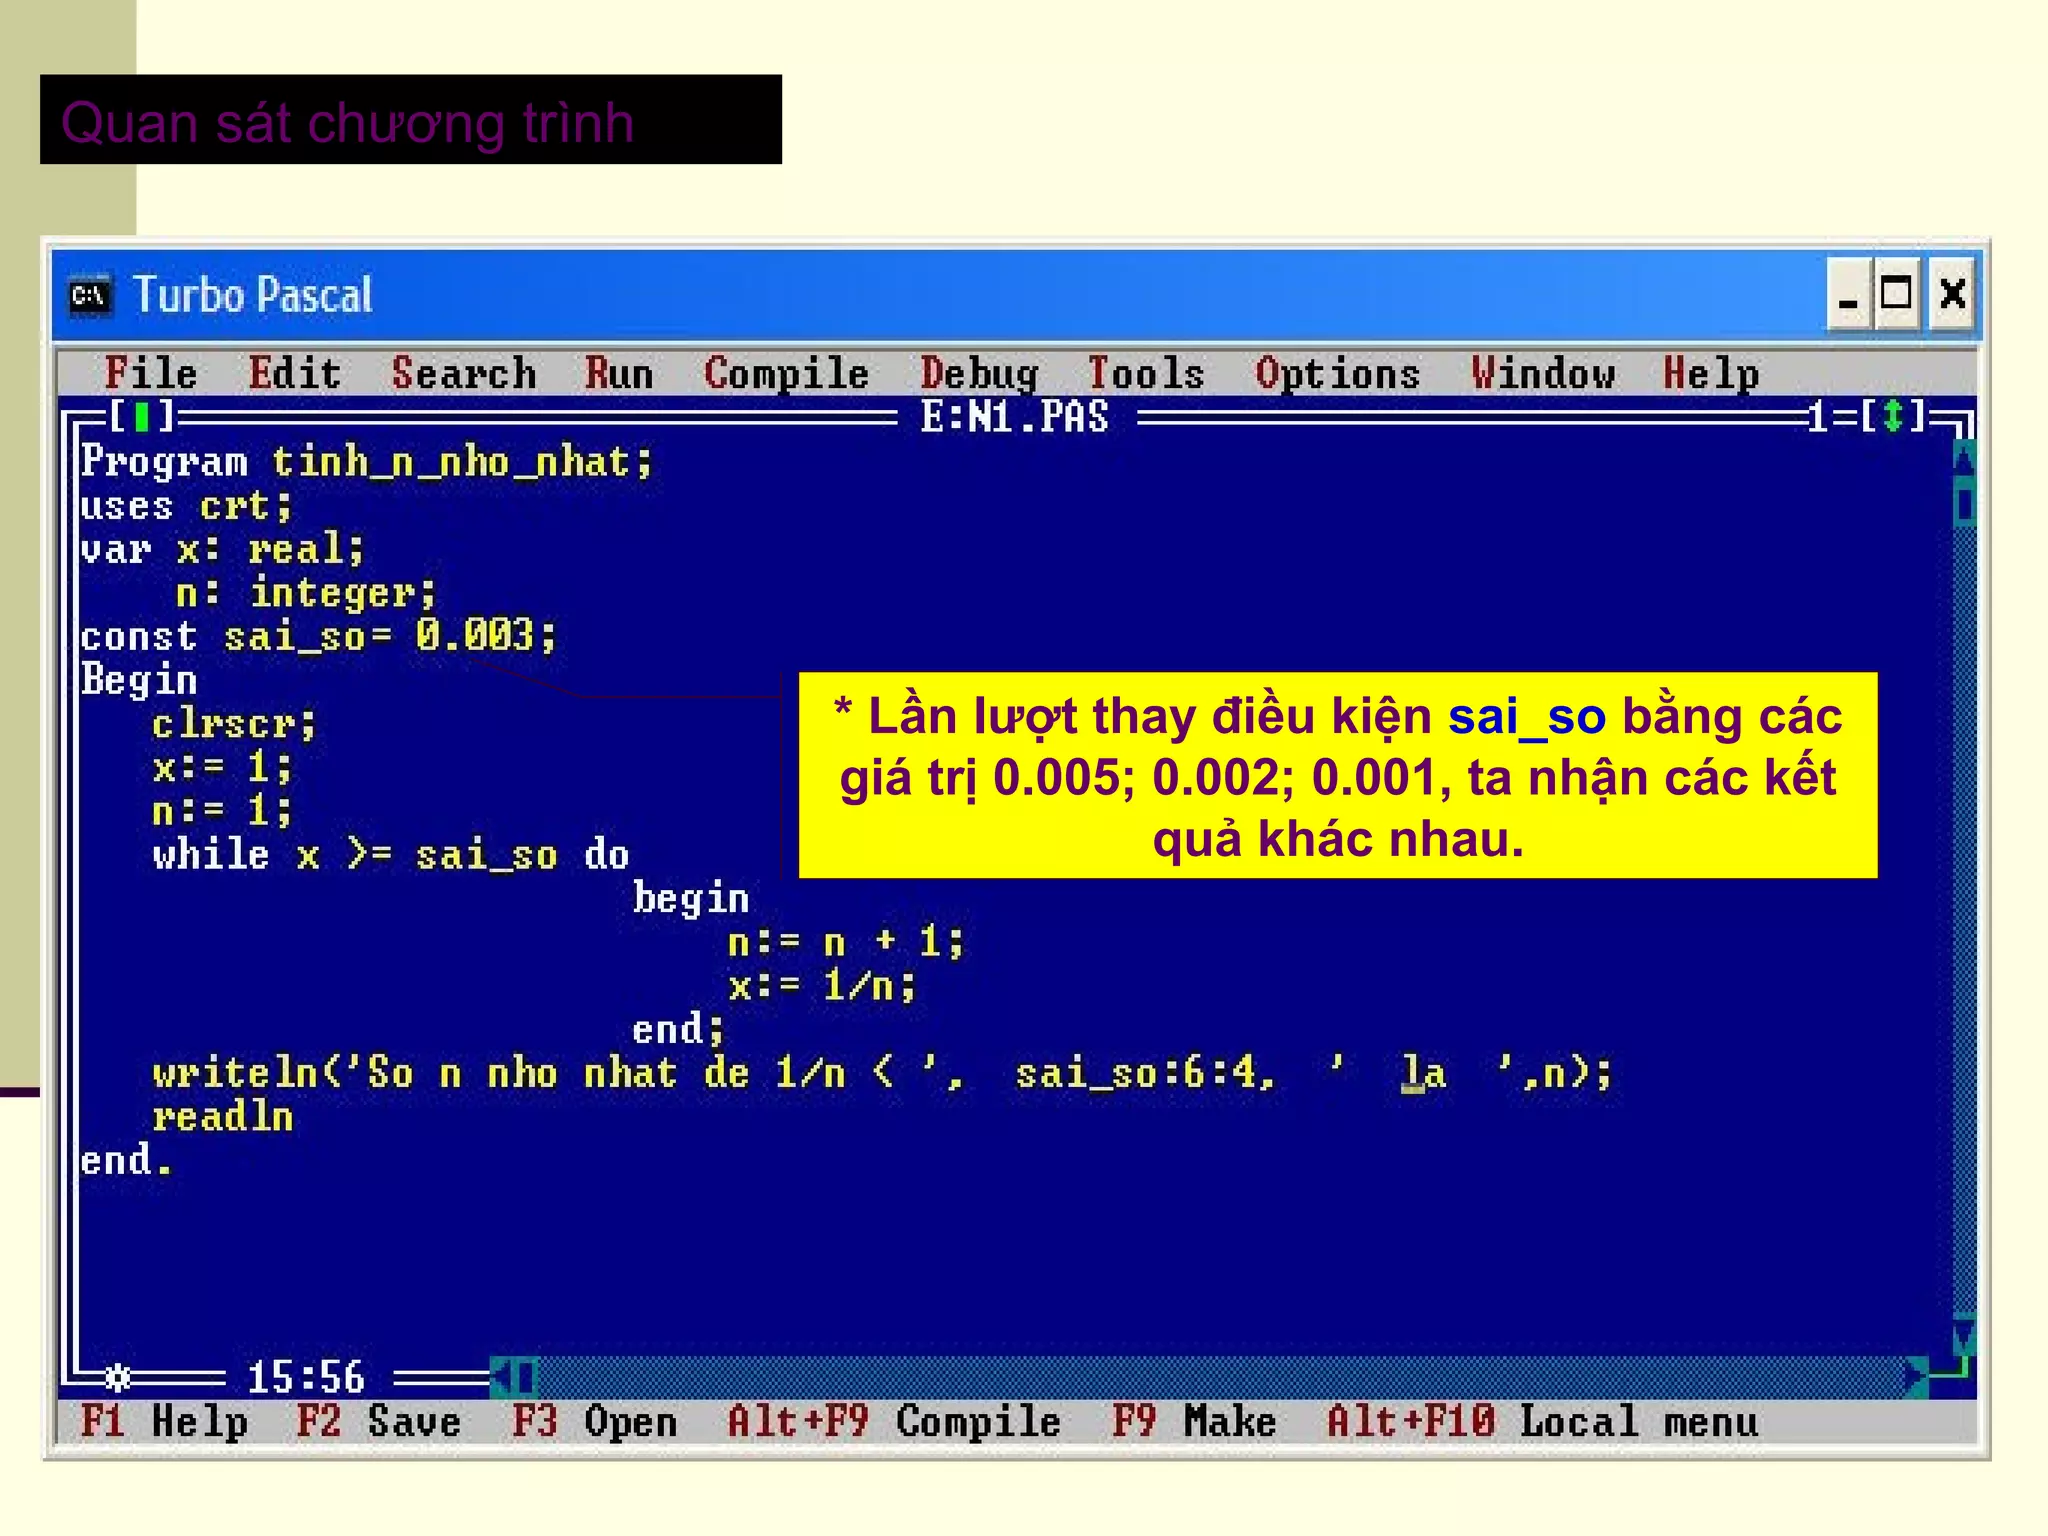Expand the Options menu
2048x1536 pixels.
point(1337,374)
